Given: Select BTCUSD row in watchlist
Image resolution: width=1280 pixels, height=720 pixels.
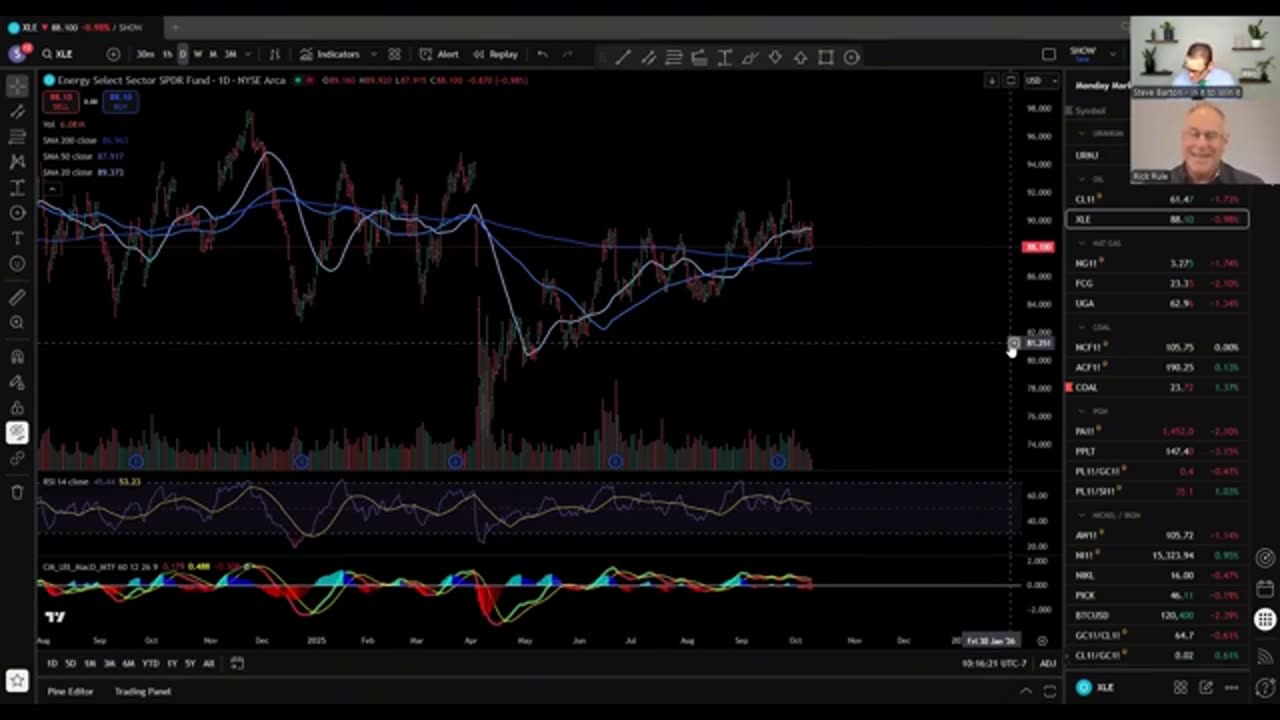Looking at the screenshot, I should (x=1158, y=615).
